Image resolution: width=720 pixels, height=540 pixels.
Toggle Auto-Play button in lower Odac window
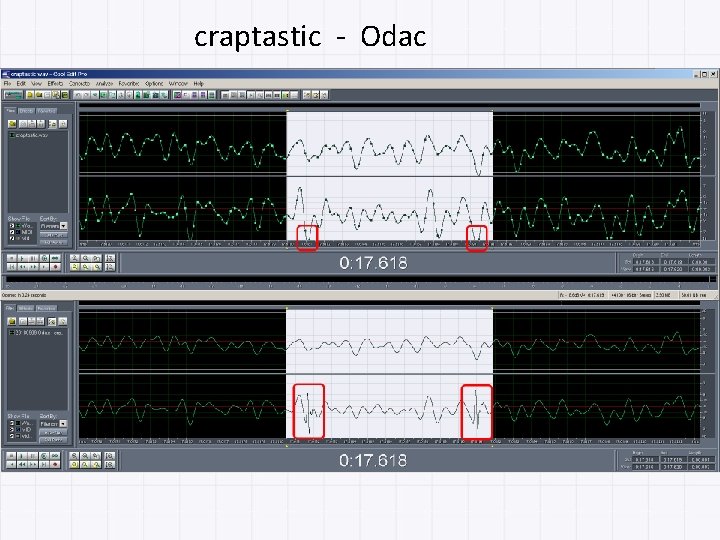pos(54,433)
